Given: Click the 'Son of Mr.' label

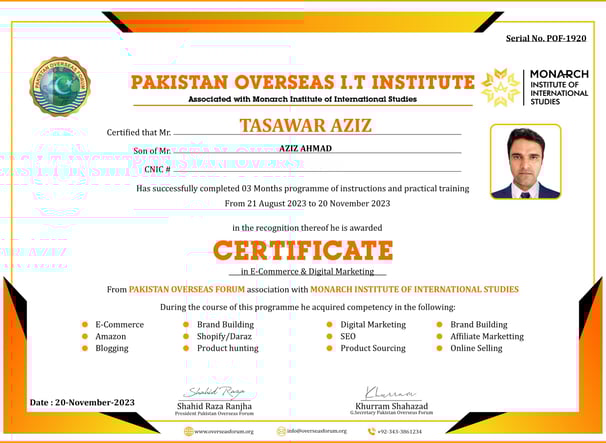Looking at the screenshot, I should point(152,151).
